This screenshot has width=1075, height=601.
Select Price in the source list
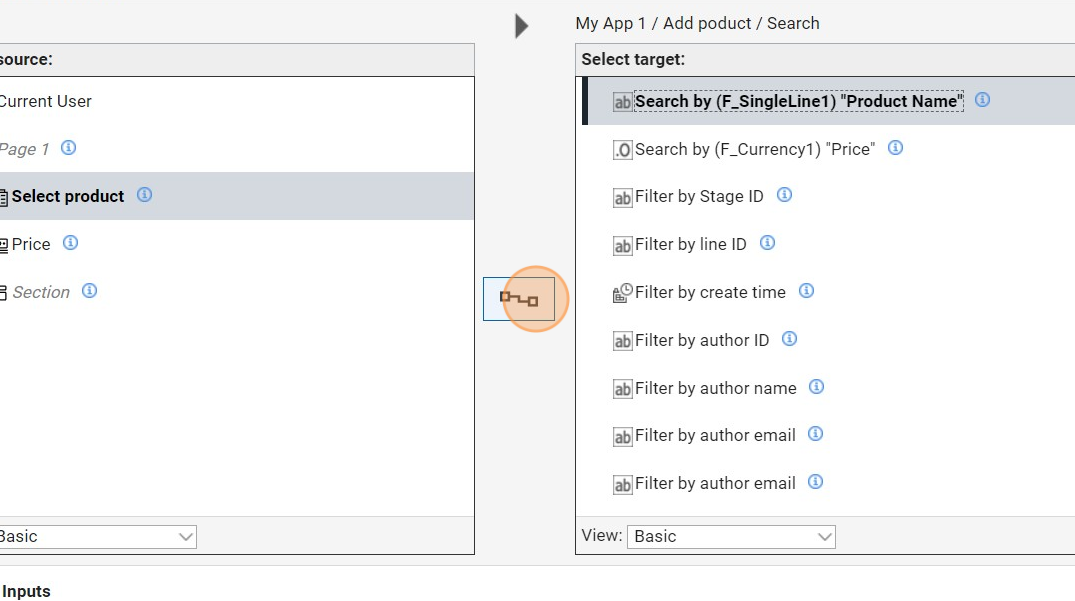[x=30, y=244]
